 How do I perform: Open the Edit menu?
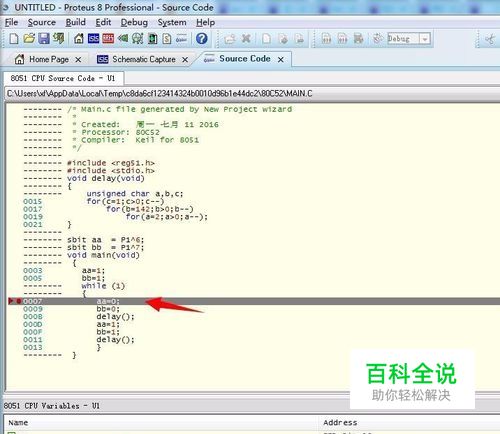[103, 22]
